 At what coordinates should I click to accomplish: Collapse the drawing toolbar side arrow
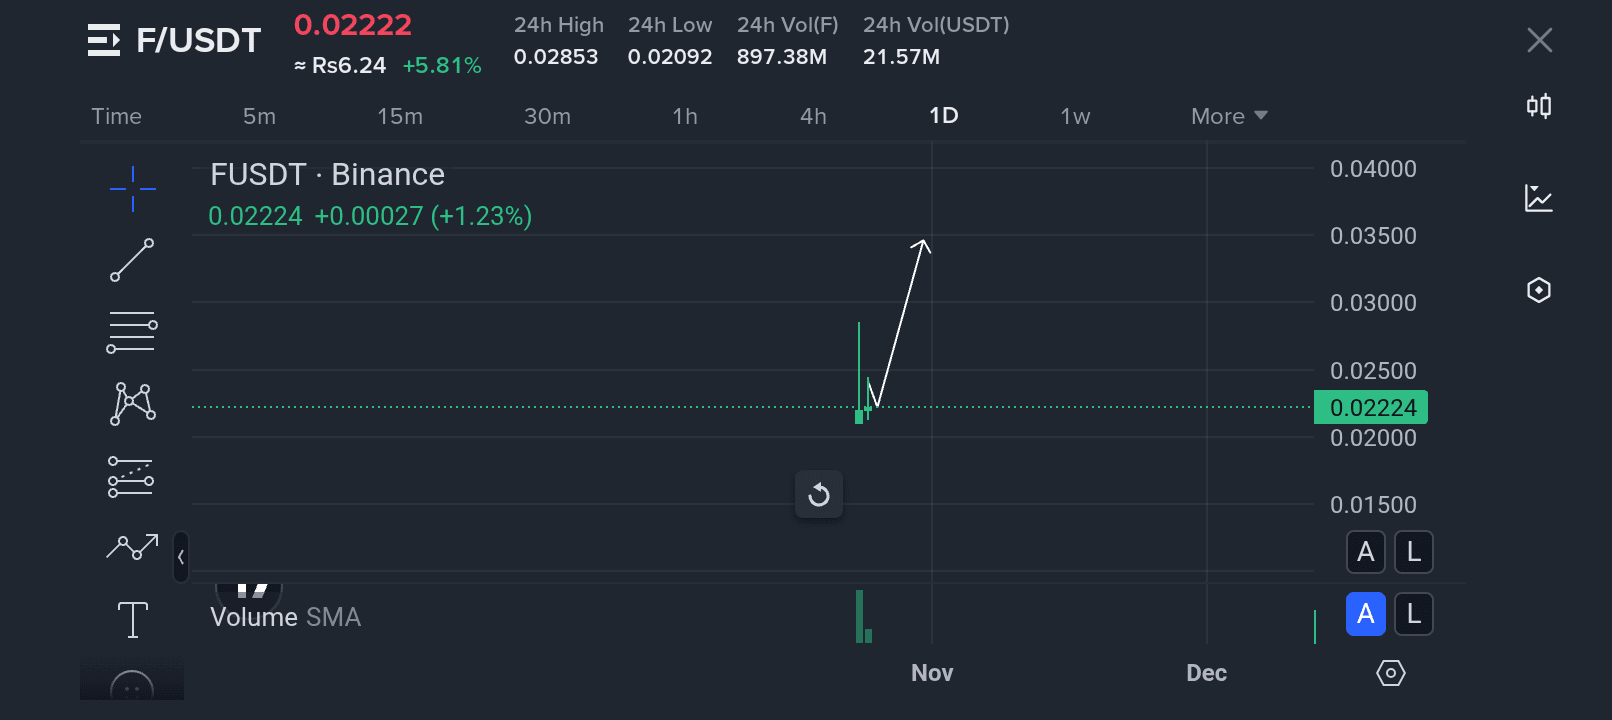(x=181, y=557)
